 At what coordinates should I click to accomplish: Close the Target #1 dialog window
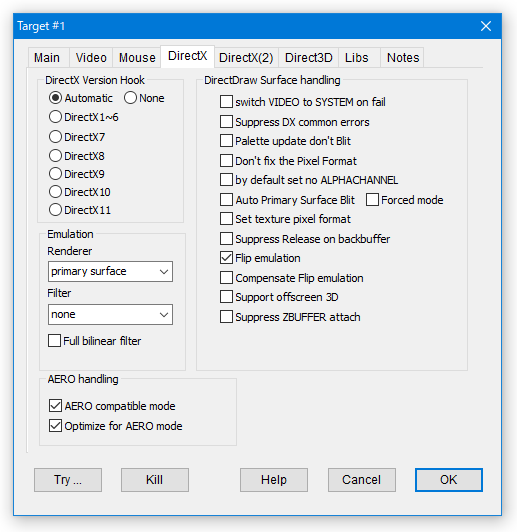pyautogui.click(x=486, y=26)
